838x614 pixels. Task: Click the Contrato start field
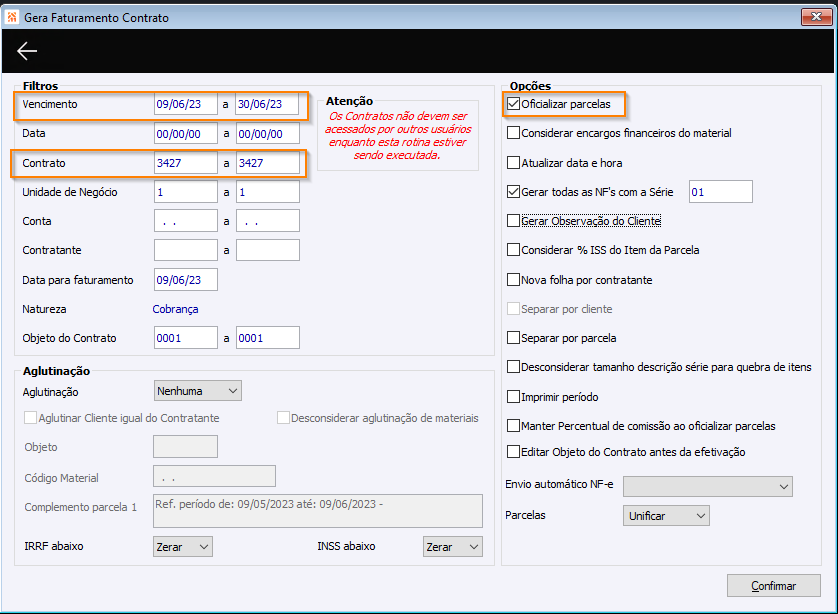(185, 163)
